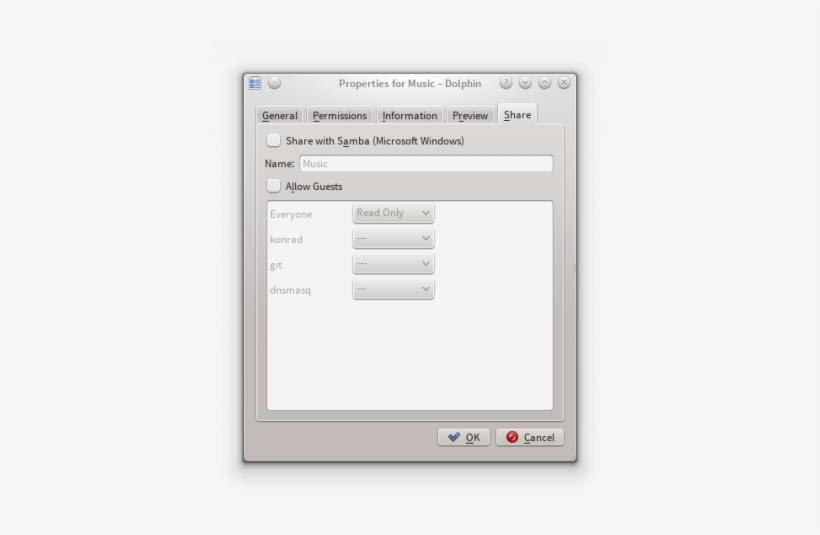
Task: Toggle the Allow Guests checkbox
Action: [274, 186]
